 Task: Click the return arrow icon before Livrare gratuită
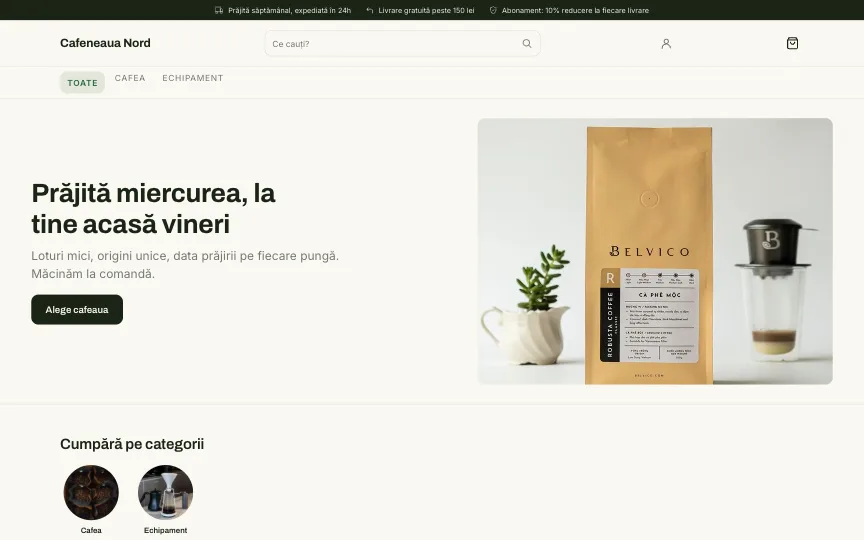click(x=370, y=10)
